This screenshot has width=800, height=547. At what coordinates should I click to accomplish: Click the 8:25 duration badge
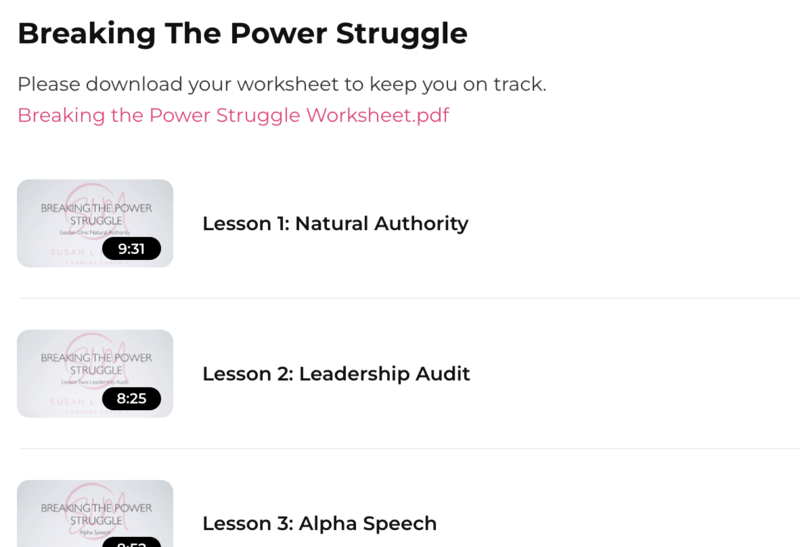click(131, 399)
